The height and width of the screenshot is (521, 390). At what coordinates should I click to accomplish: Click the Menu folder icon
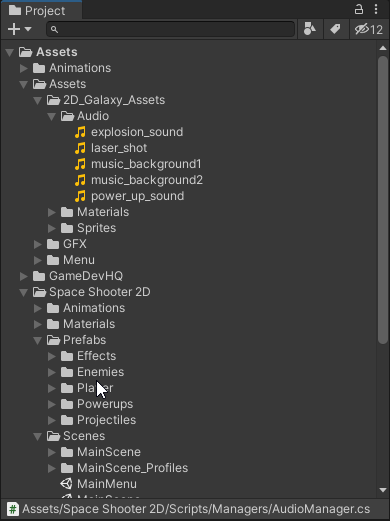[x=53, y=260]
